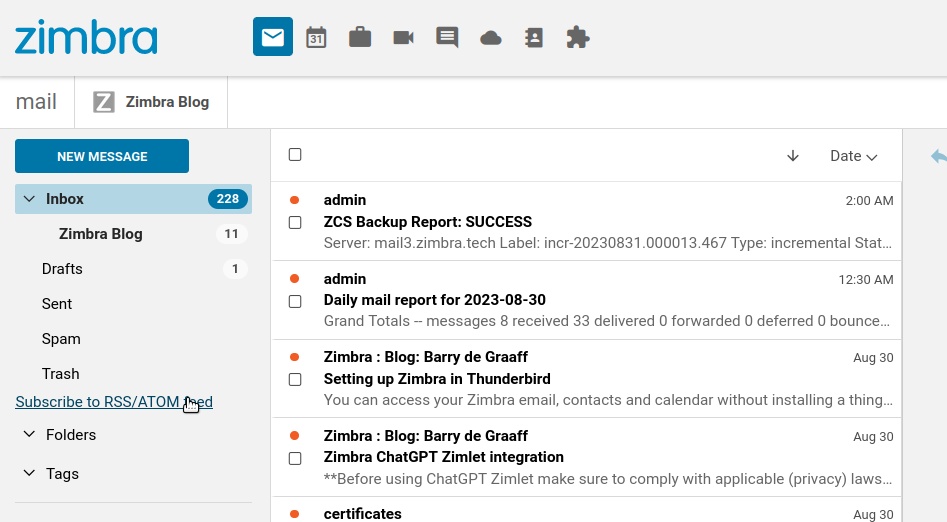Toggle the sort direction arrow
The width and height of the screenshot is (947, 522).
(793, 156)
